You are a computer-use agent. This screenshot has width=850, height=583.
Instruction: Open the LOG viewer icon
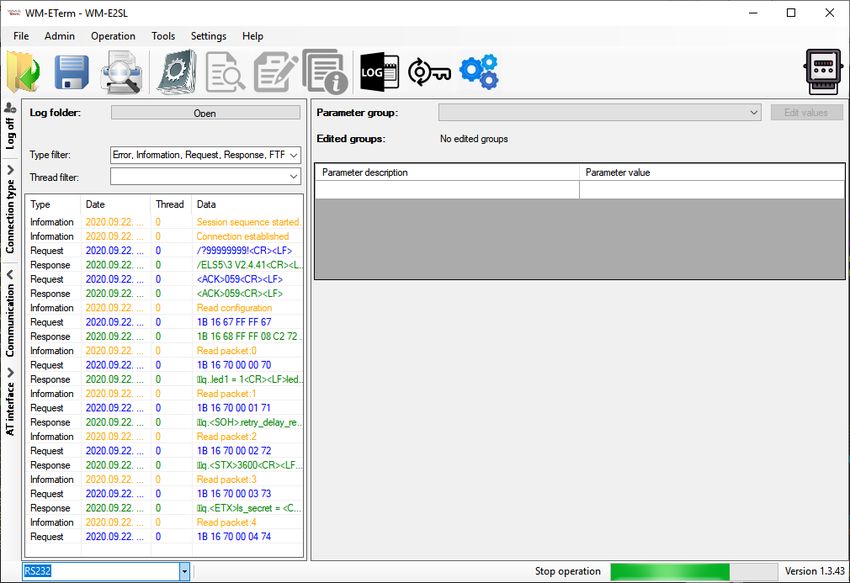(x=379, y=72)
